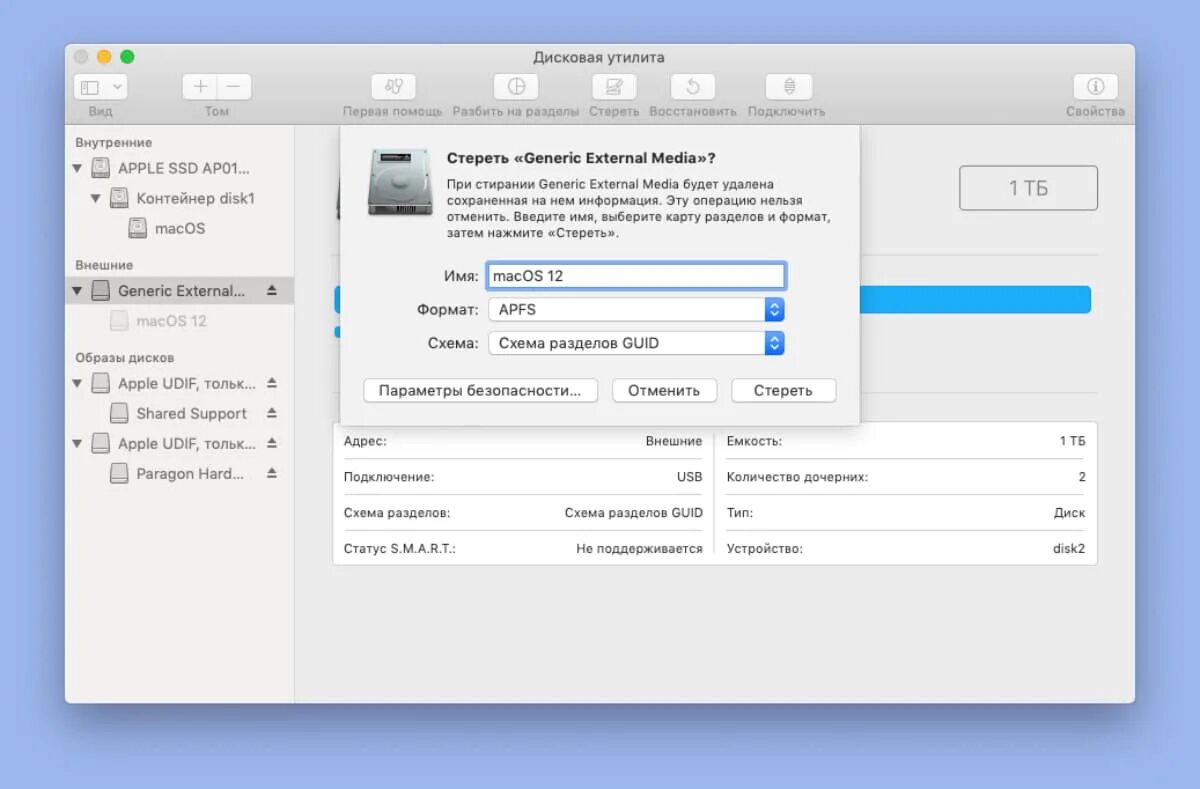Open the Формат APFS dropdown
The image size is (1200, 789).
coord(636,310)
